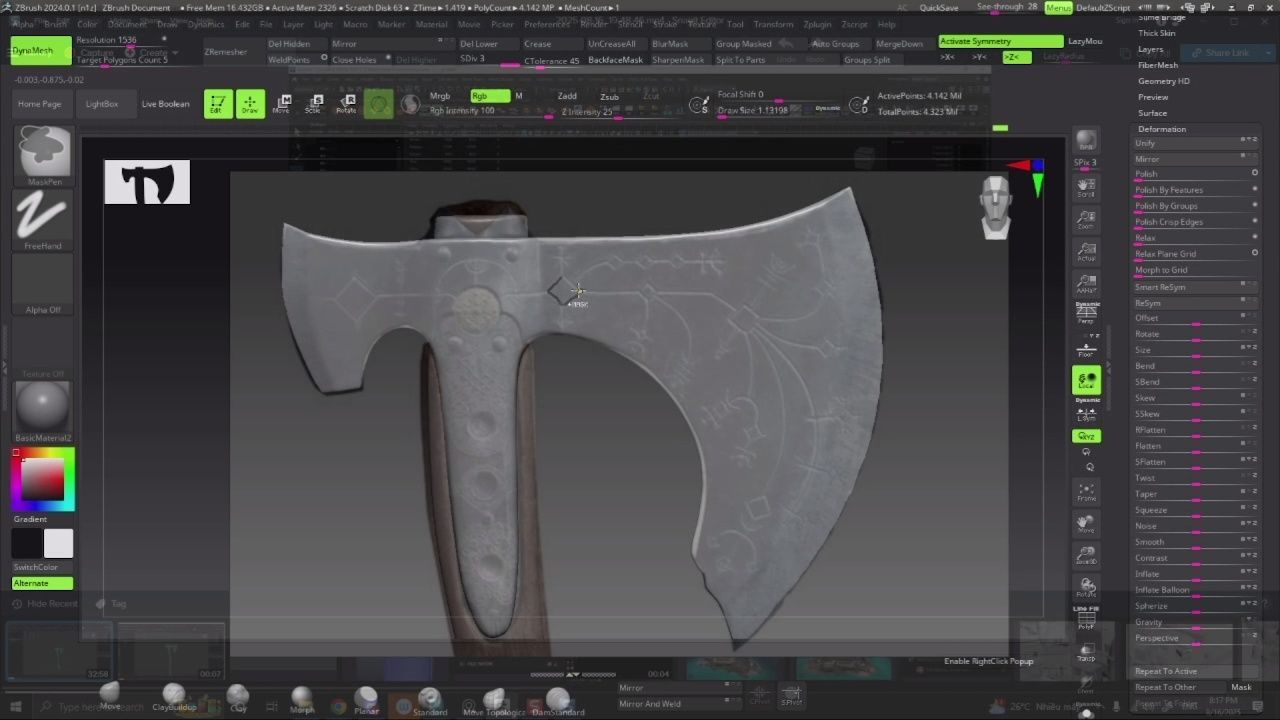
Task: Open the Alpha Off slot
Action: pos(43,284)
